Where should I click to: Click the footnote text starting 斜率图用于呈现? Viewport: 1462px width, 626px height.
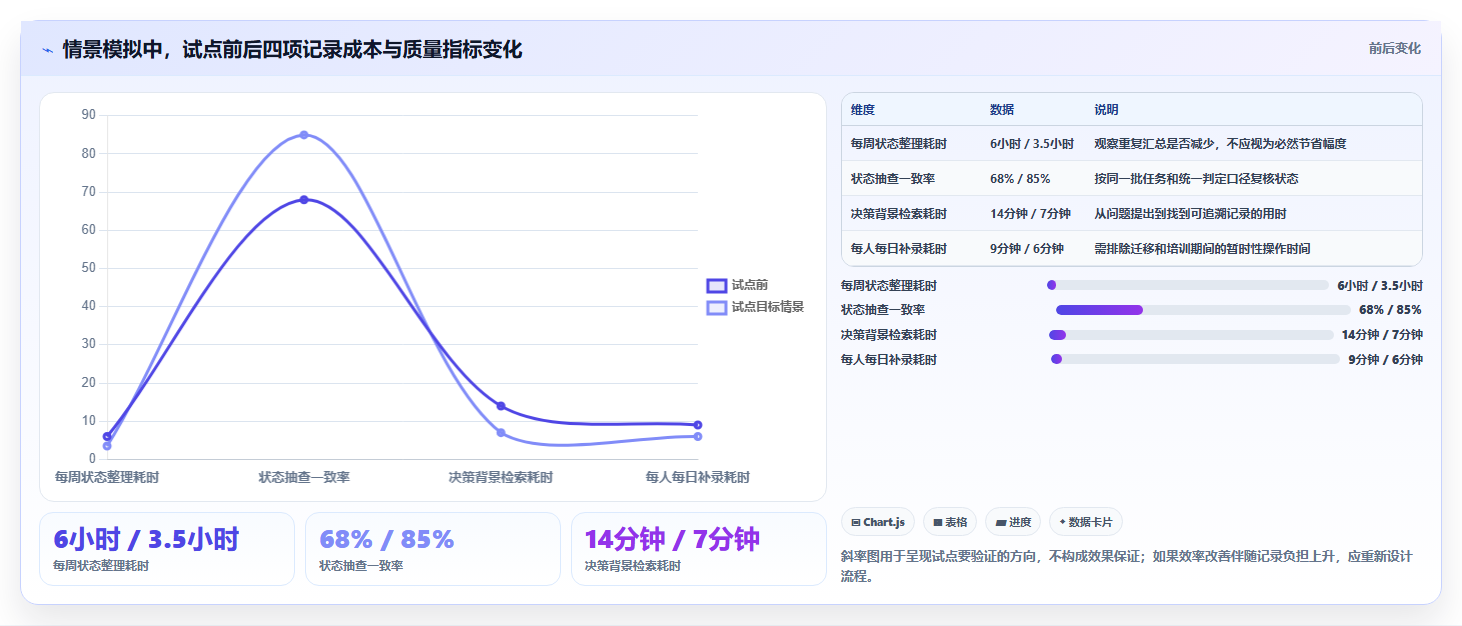(1127, 566)
